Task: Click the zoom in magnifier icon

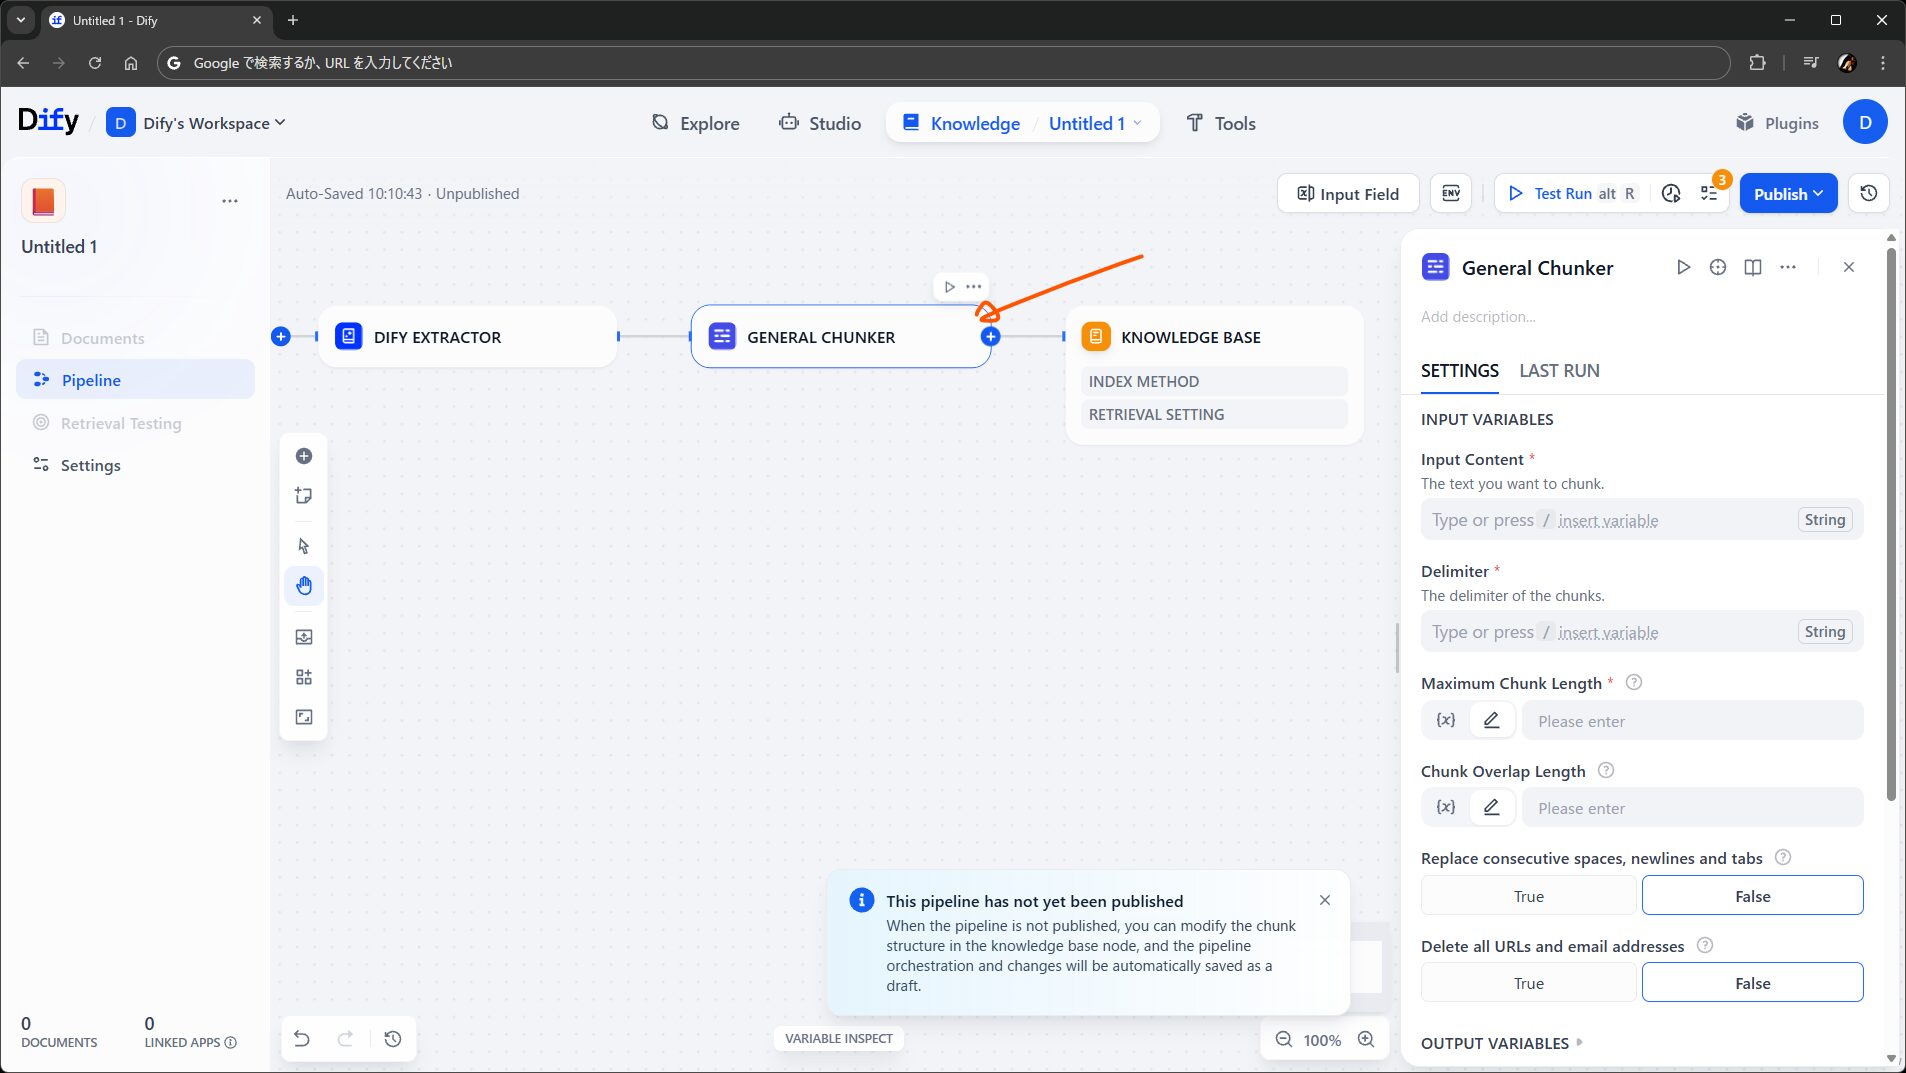Action: [1366, 1039]
